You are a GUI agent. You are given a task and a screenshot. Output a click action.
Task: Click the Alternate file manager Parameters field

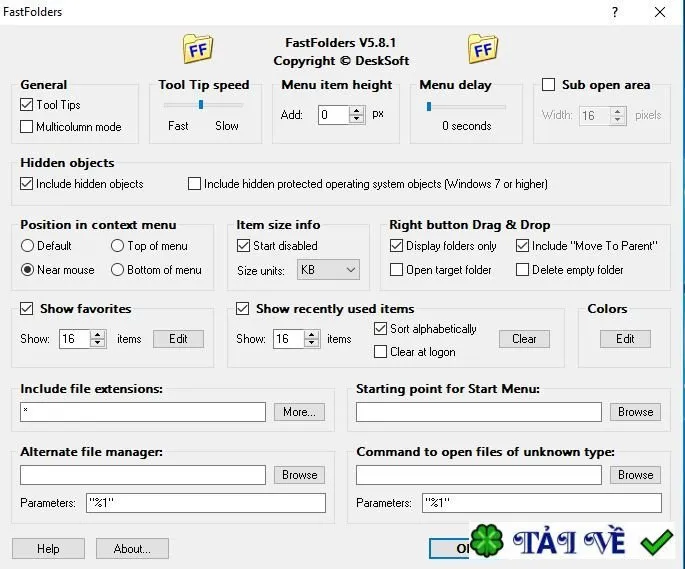coord(206,503)
